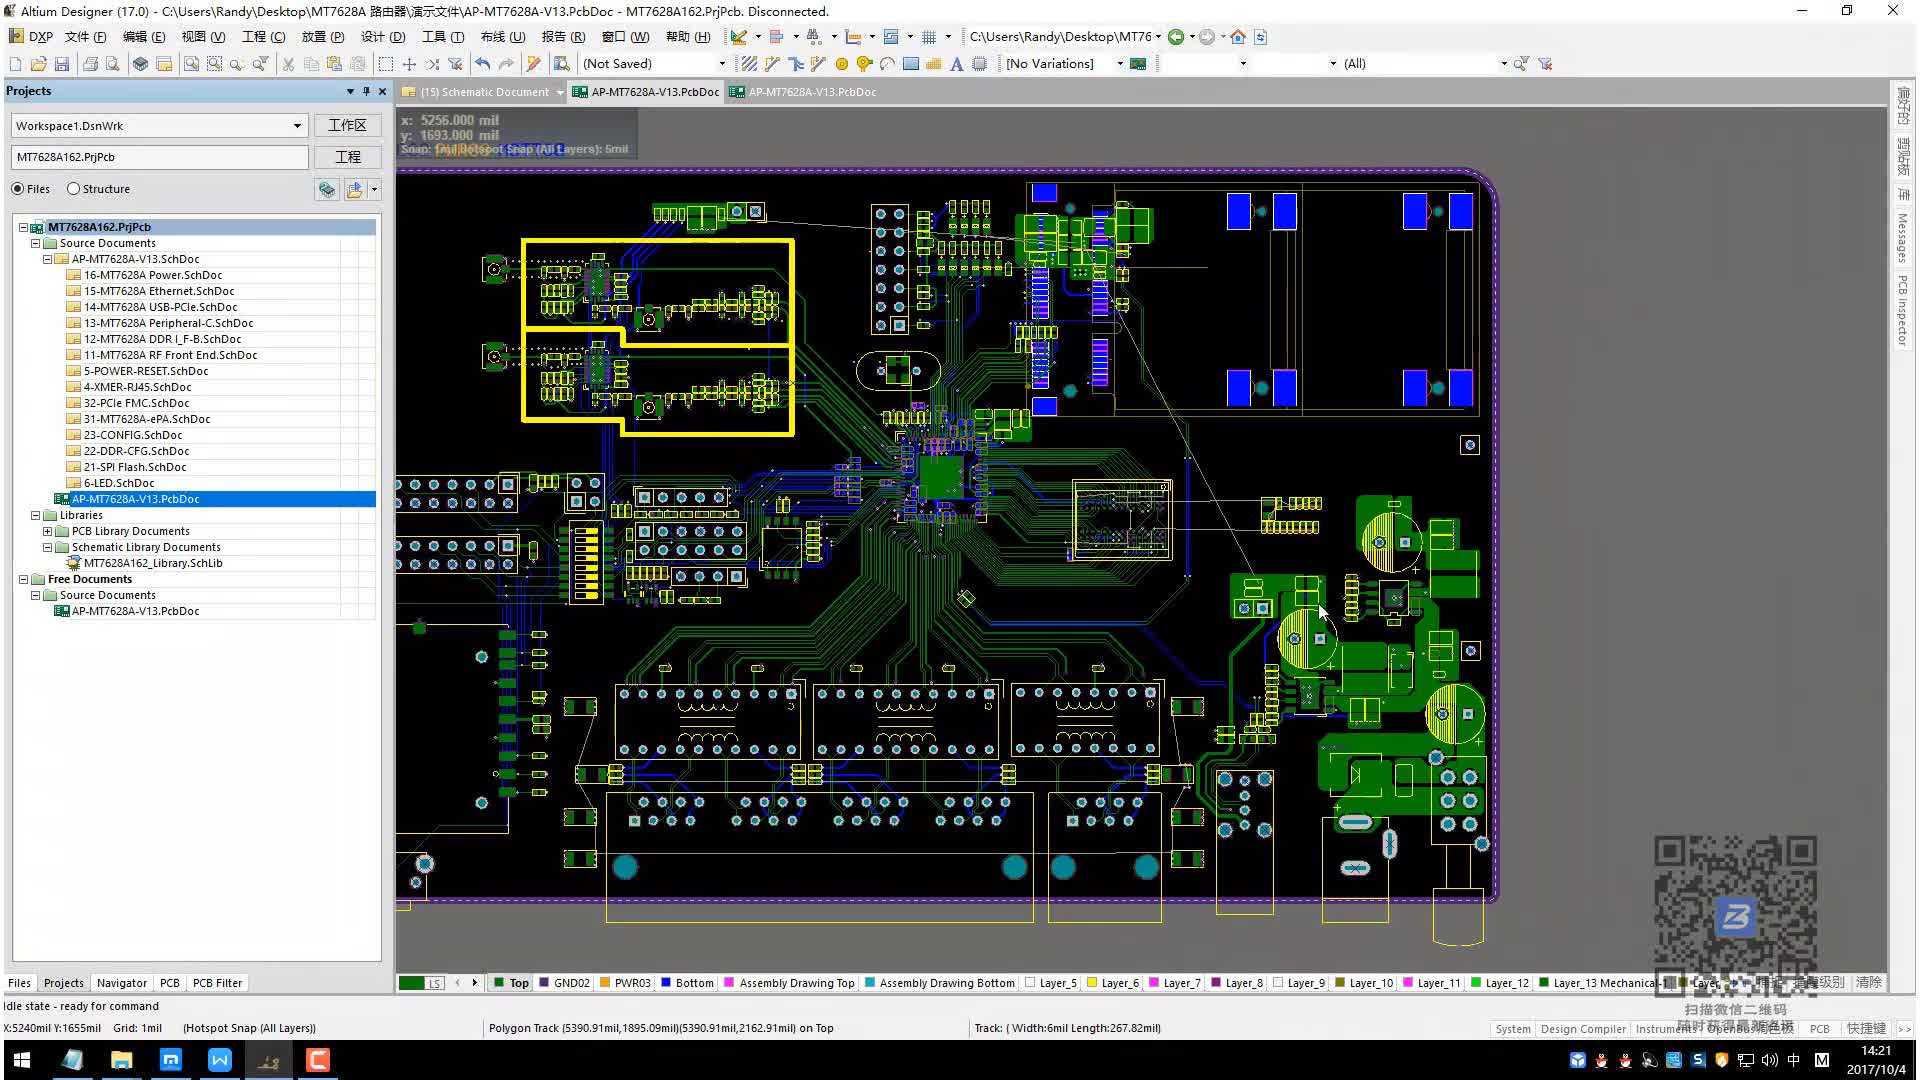Open the [No Variations] dropdown
Viewport: 1920px width, 1080px height.
(1119, 64)
